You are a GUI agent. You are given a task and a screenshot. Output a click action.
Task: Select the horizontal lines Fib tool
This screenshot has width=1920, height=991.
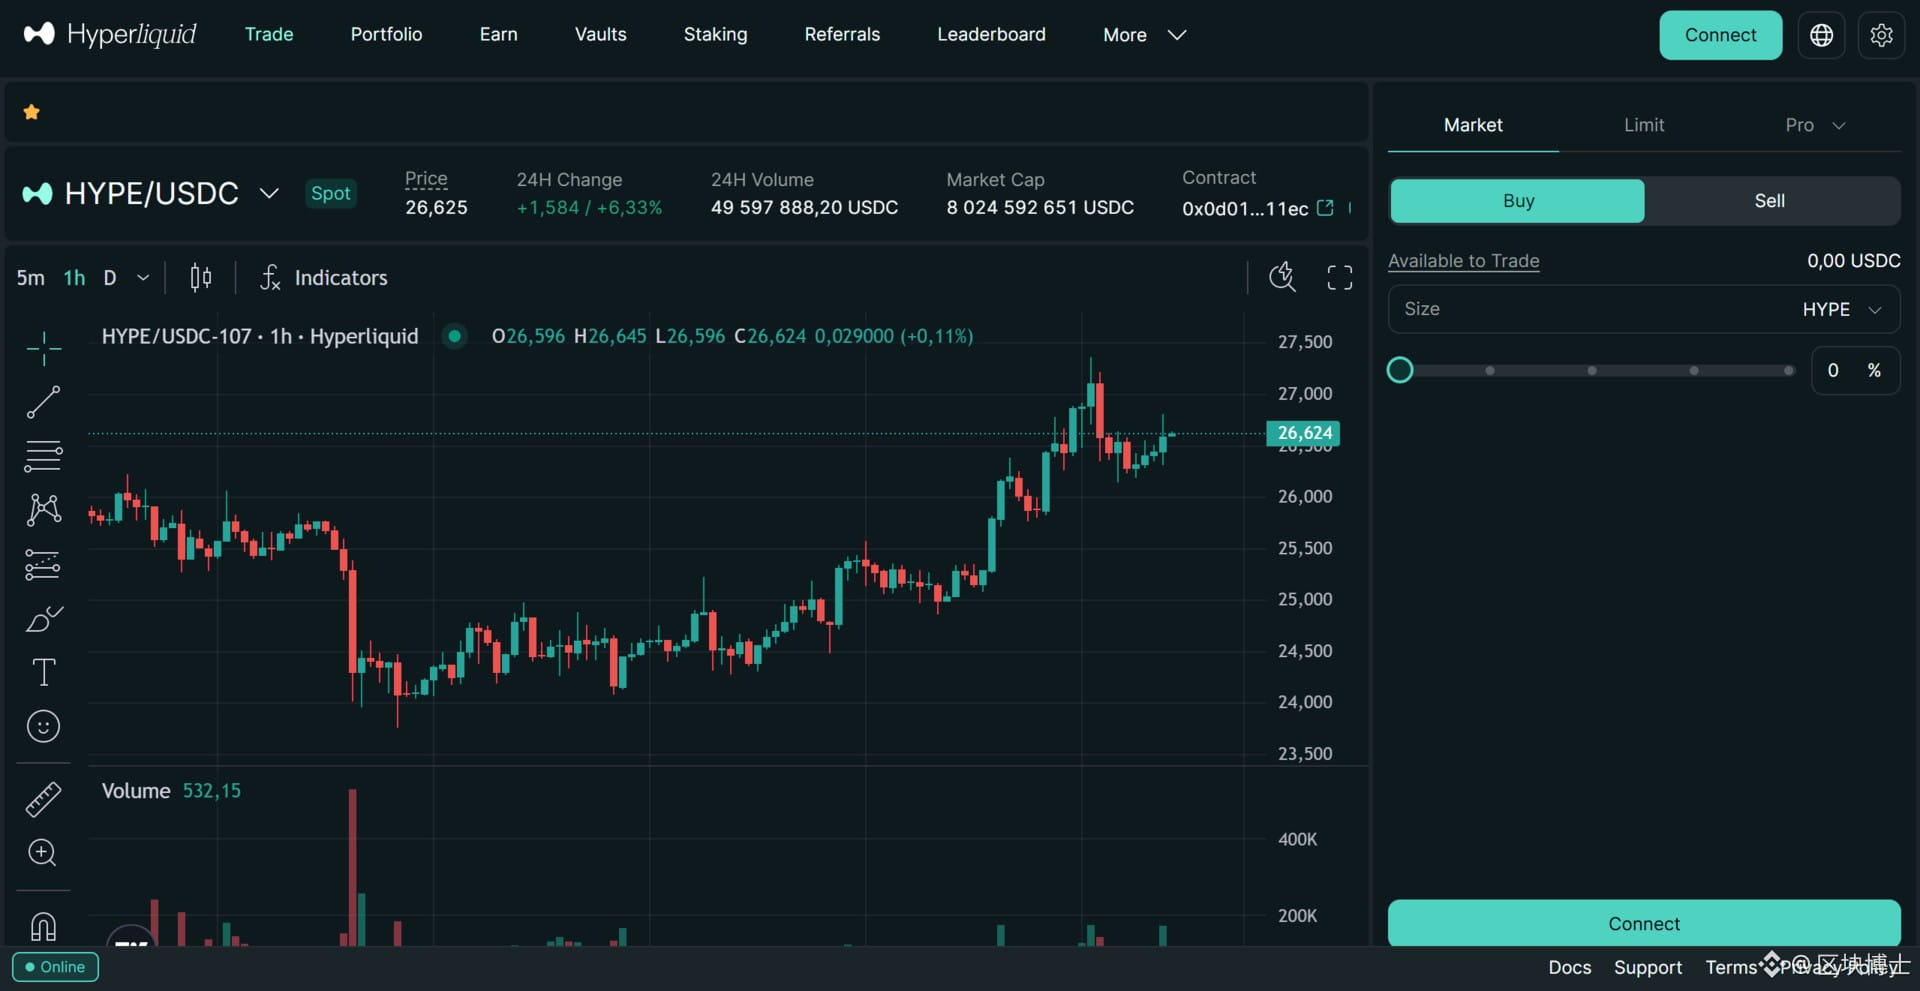[43, 456]
